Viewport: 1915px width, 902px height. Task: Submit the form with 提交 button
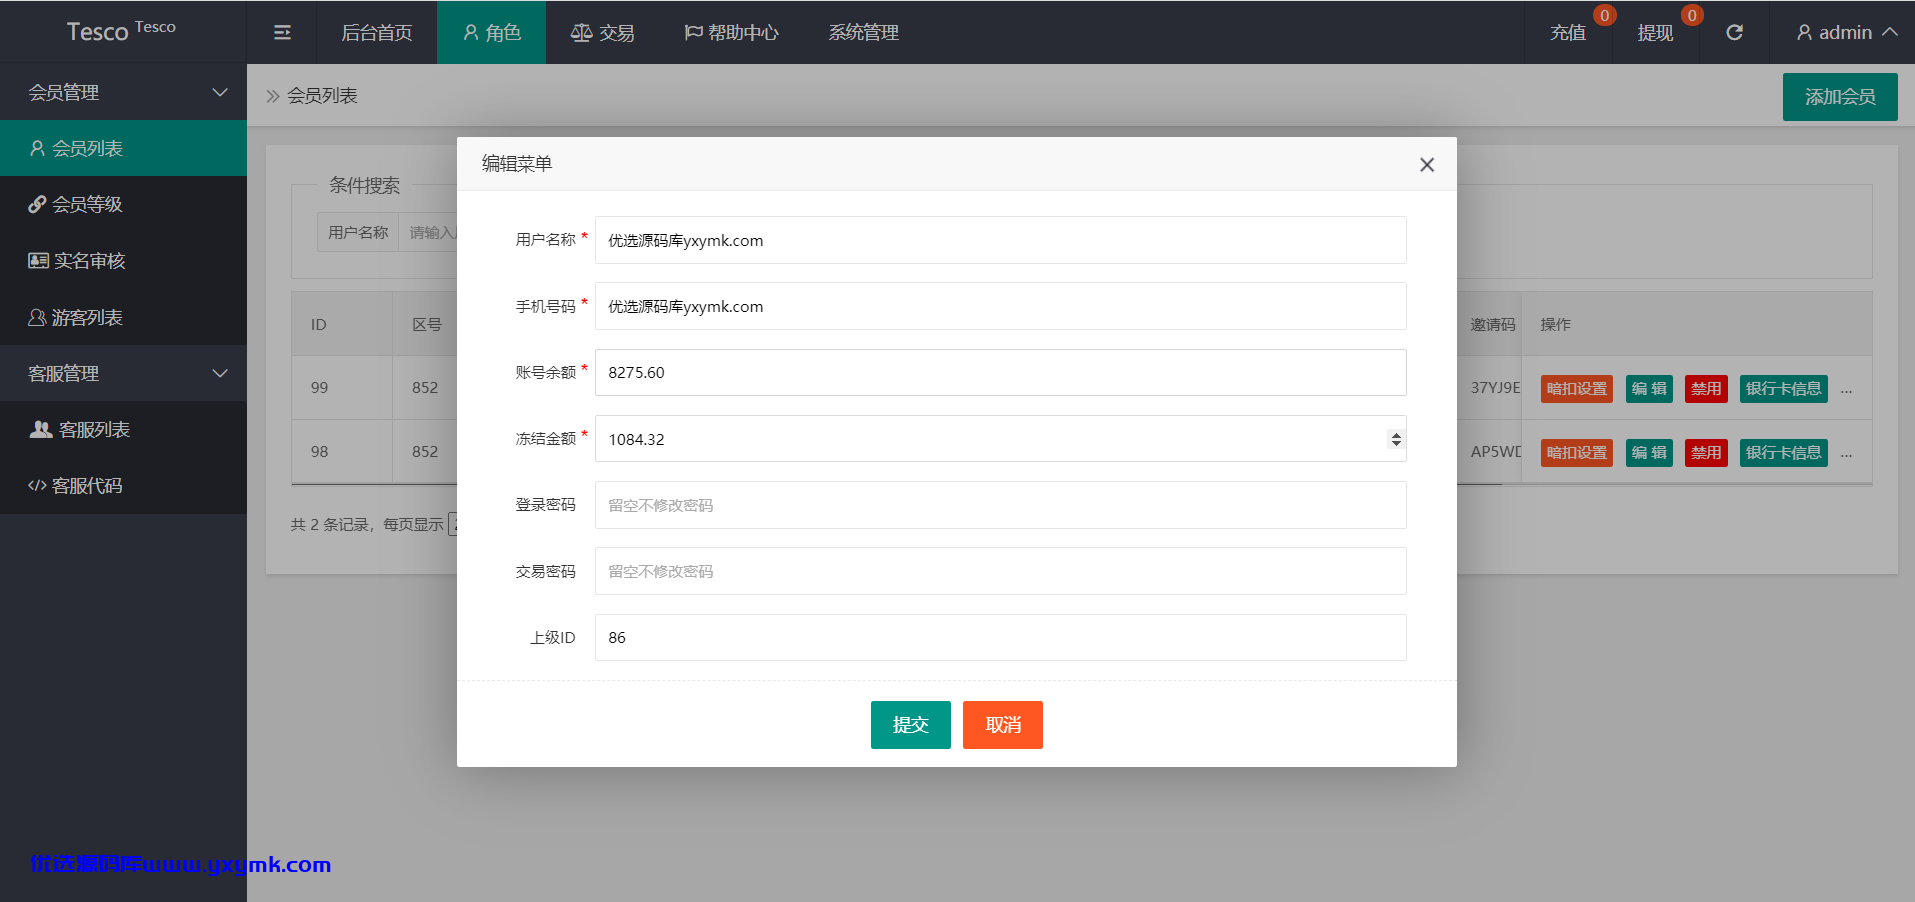click(x=910, y=724)
